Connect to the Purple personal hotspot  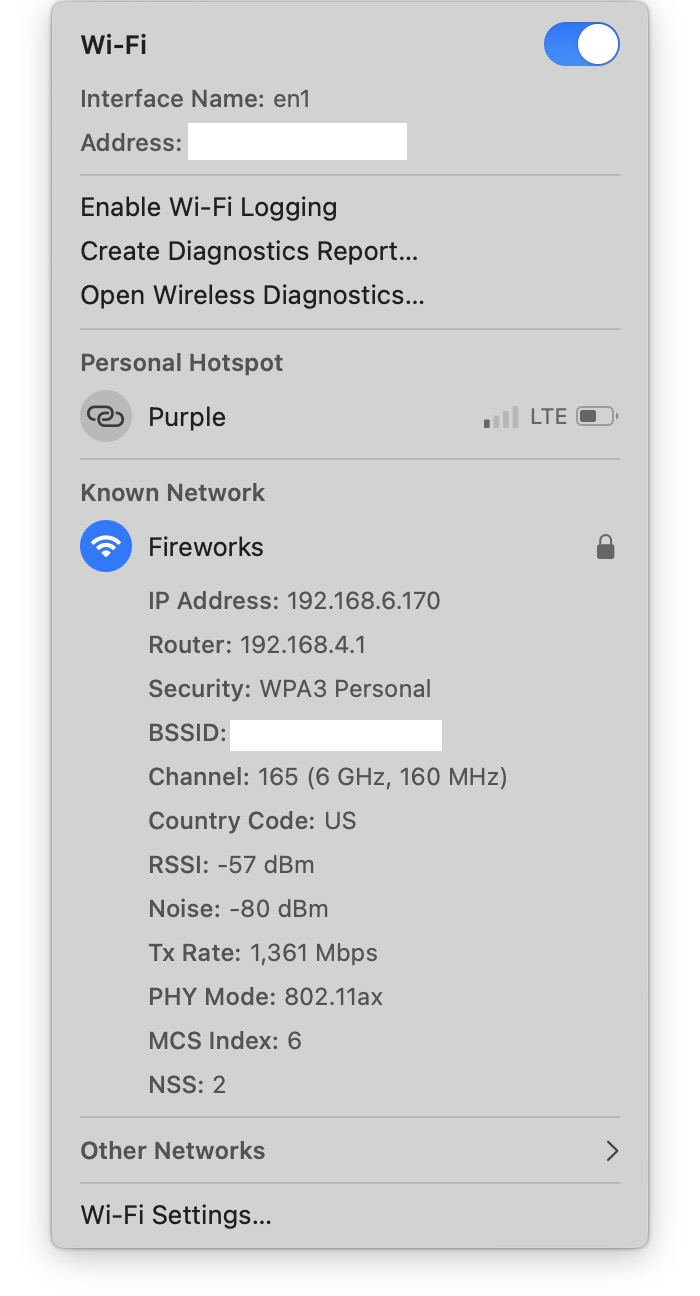[x=187, y=417]
